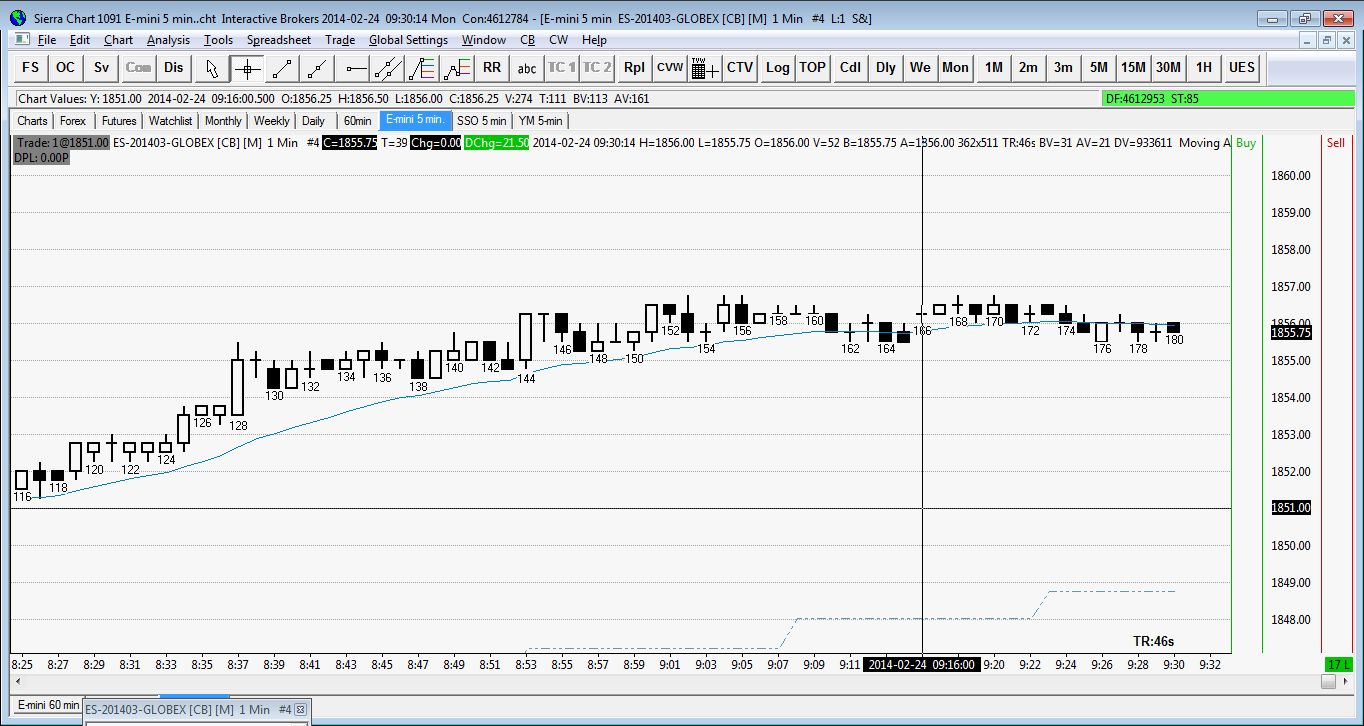Choose the Ray drawing tool
1364x726 pixels.
pos(318,68)
